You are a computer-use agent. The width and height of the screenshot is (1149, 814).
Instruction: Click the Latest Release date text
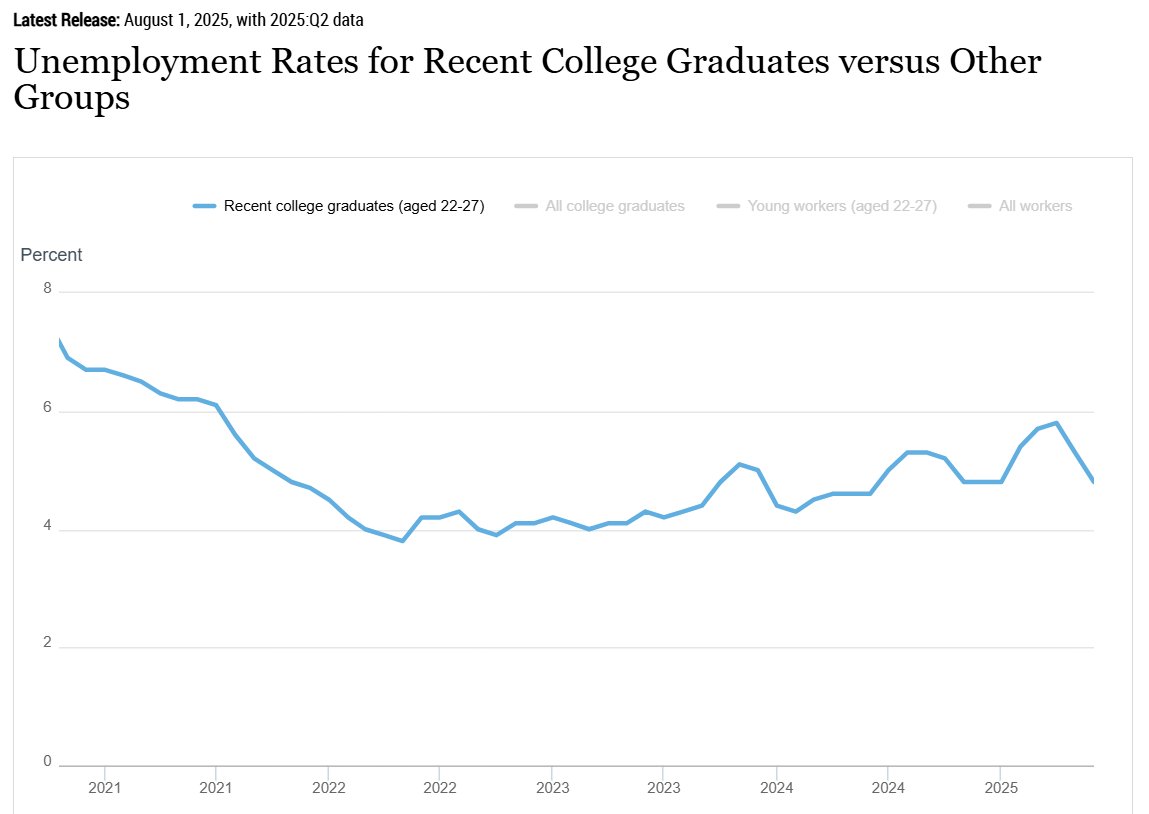(188, 20)
